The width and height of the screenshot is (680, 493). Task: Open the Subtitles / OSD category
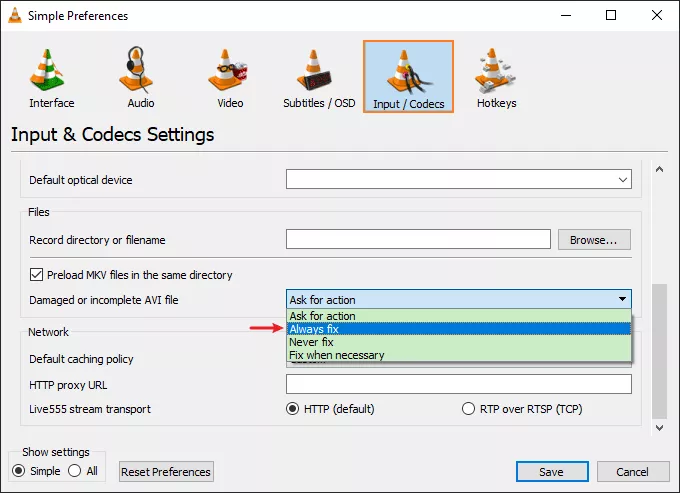coord(319,78)
